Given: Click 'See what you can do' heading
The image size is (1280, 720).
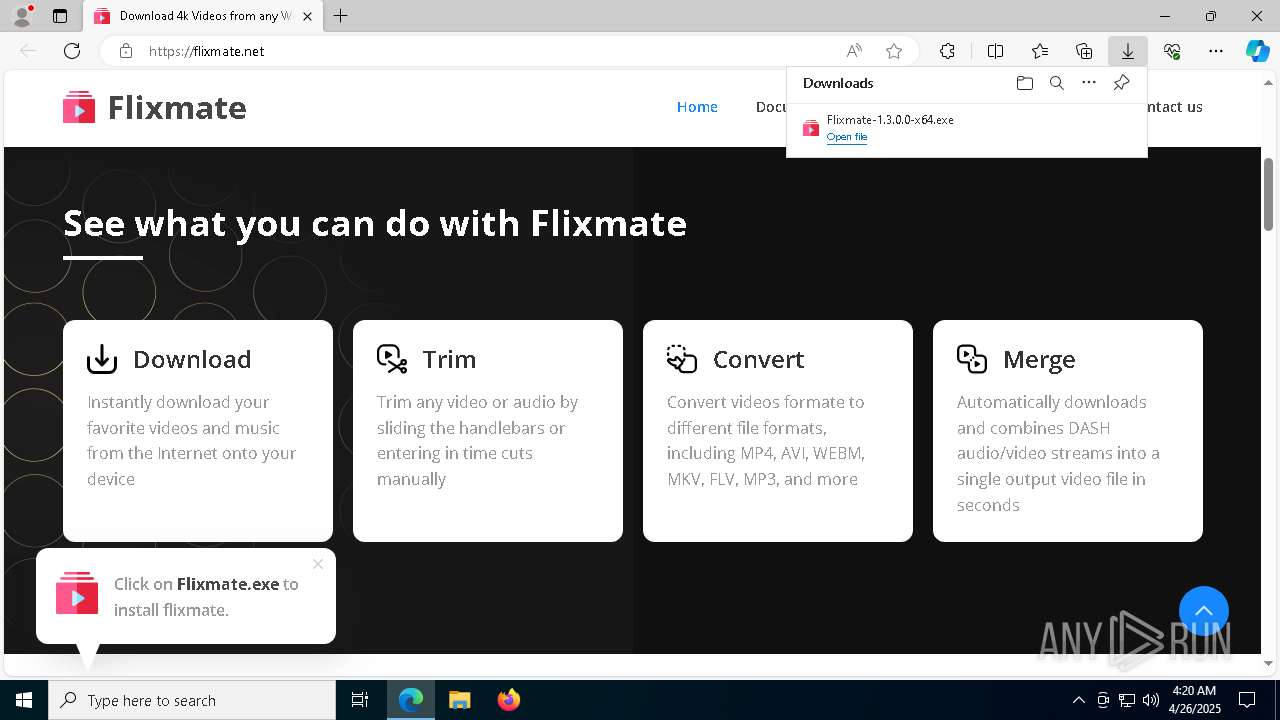Looking at the screenshot, I should (375, 223).
